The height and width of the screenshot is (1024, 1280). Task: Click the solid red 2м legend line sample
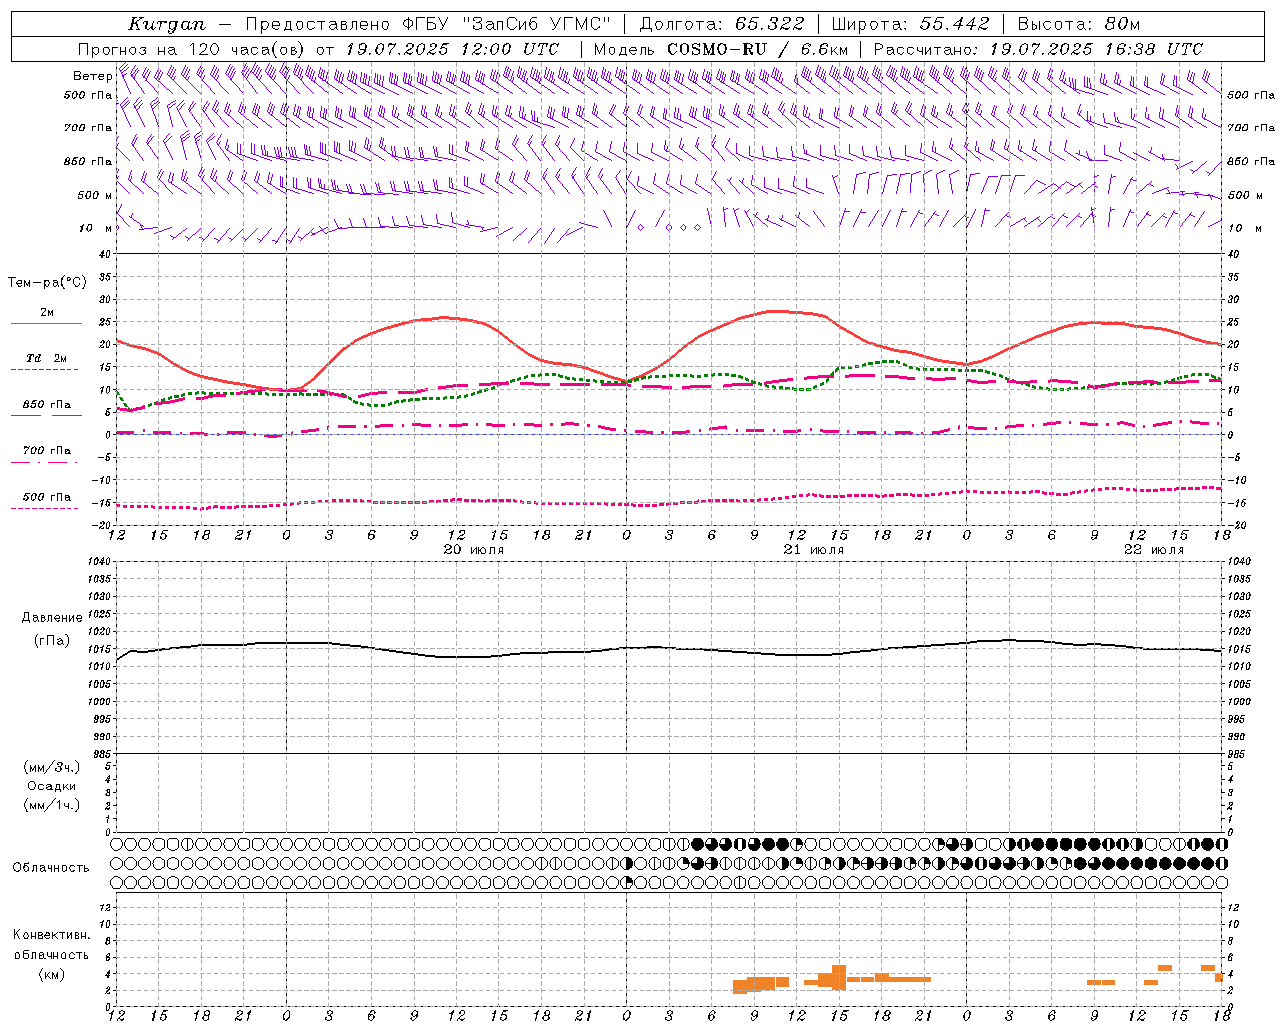tap(46, 323)
